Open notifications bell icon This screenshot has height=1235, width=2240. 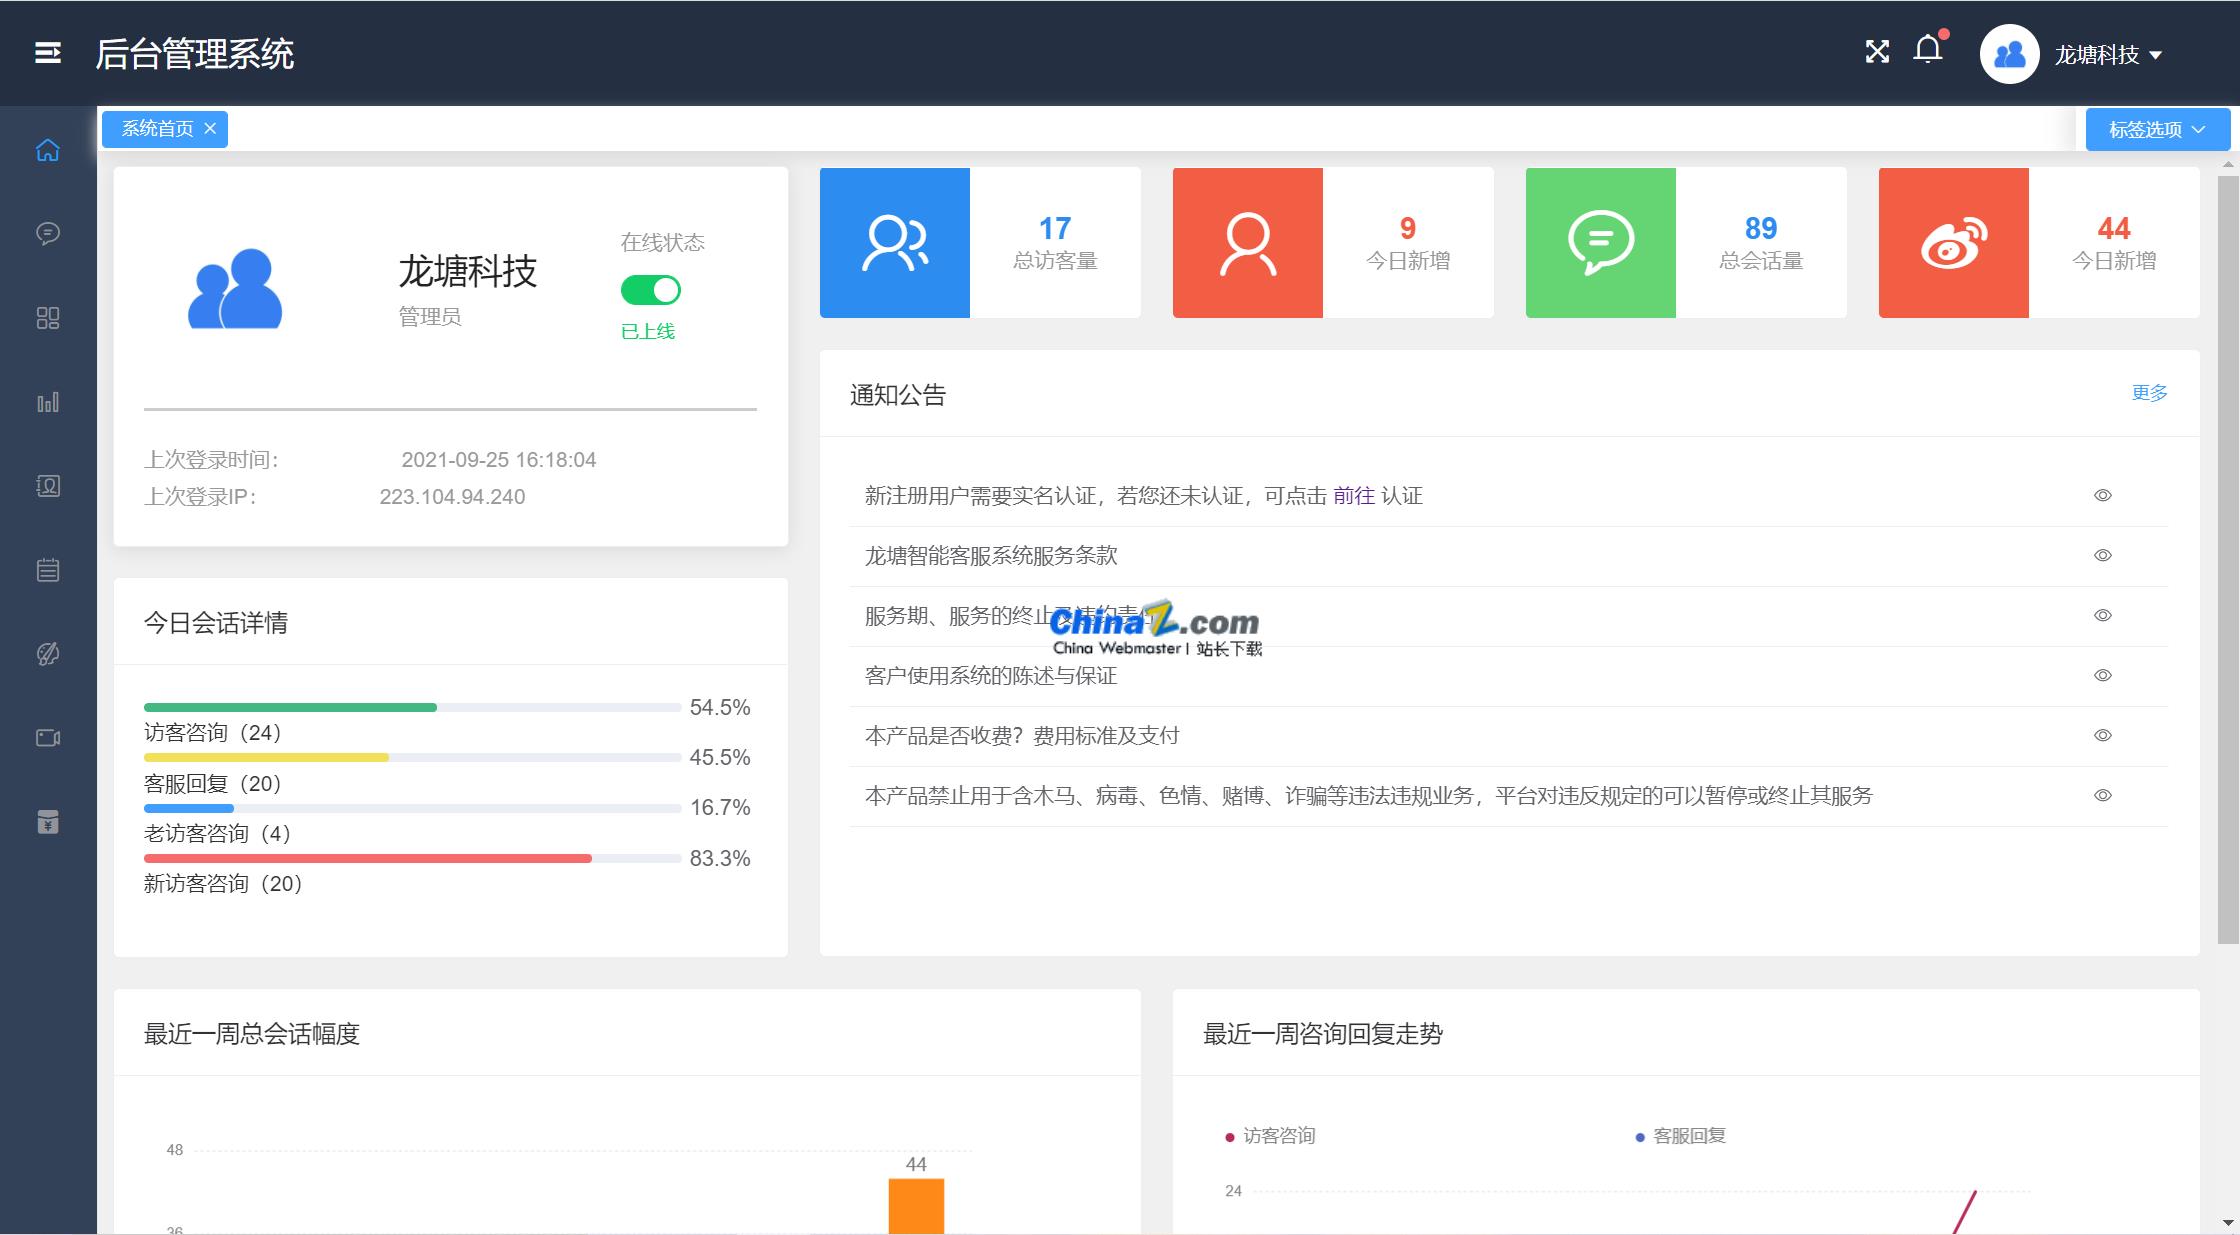coord(1928,50)
